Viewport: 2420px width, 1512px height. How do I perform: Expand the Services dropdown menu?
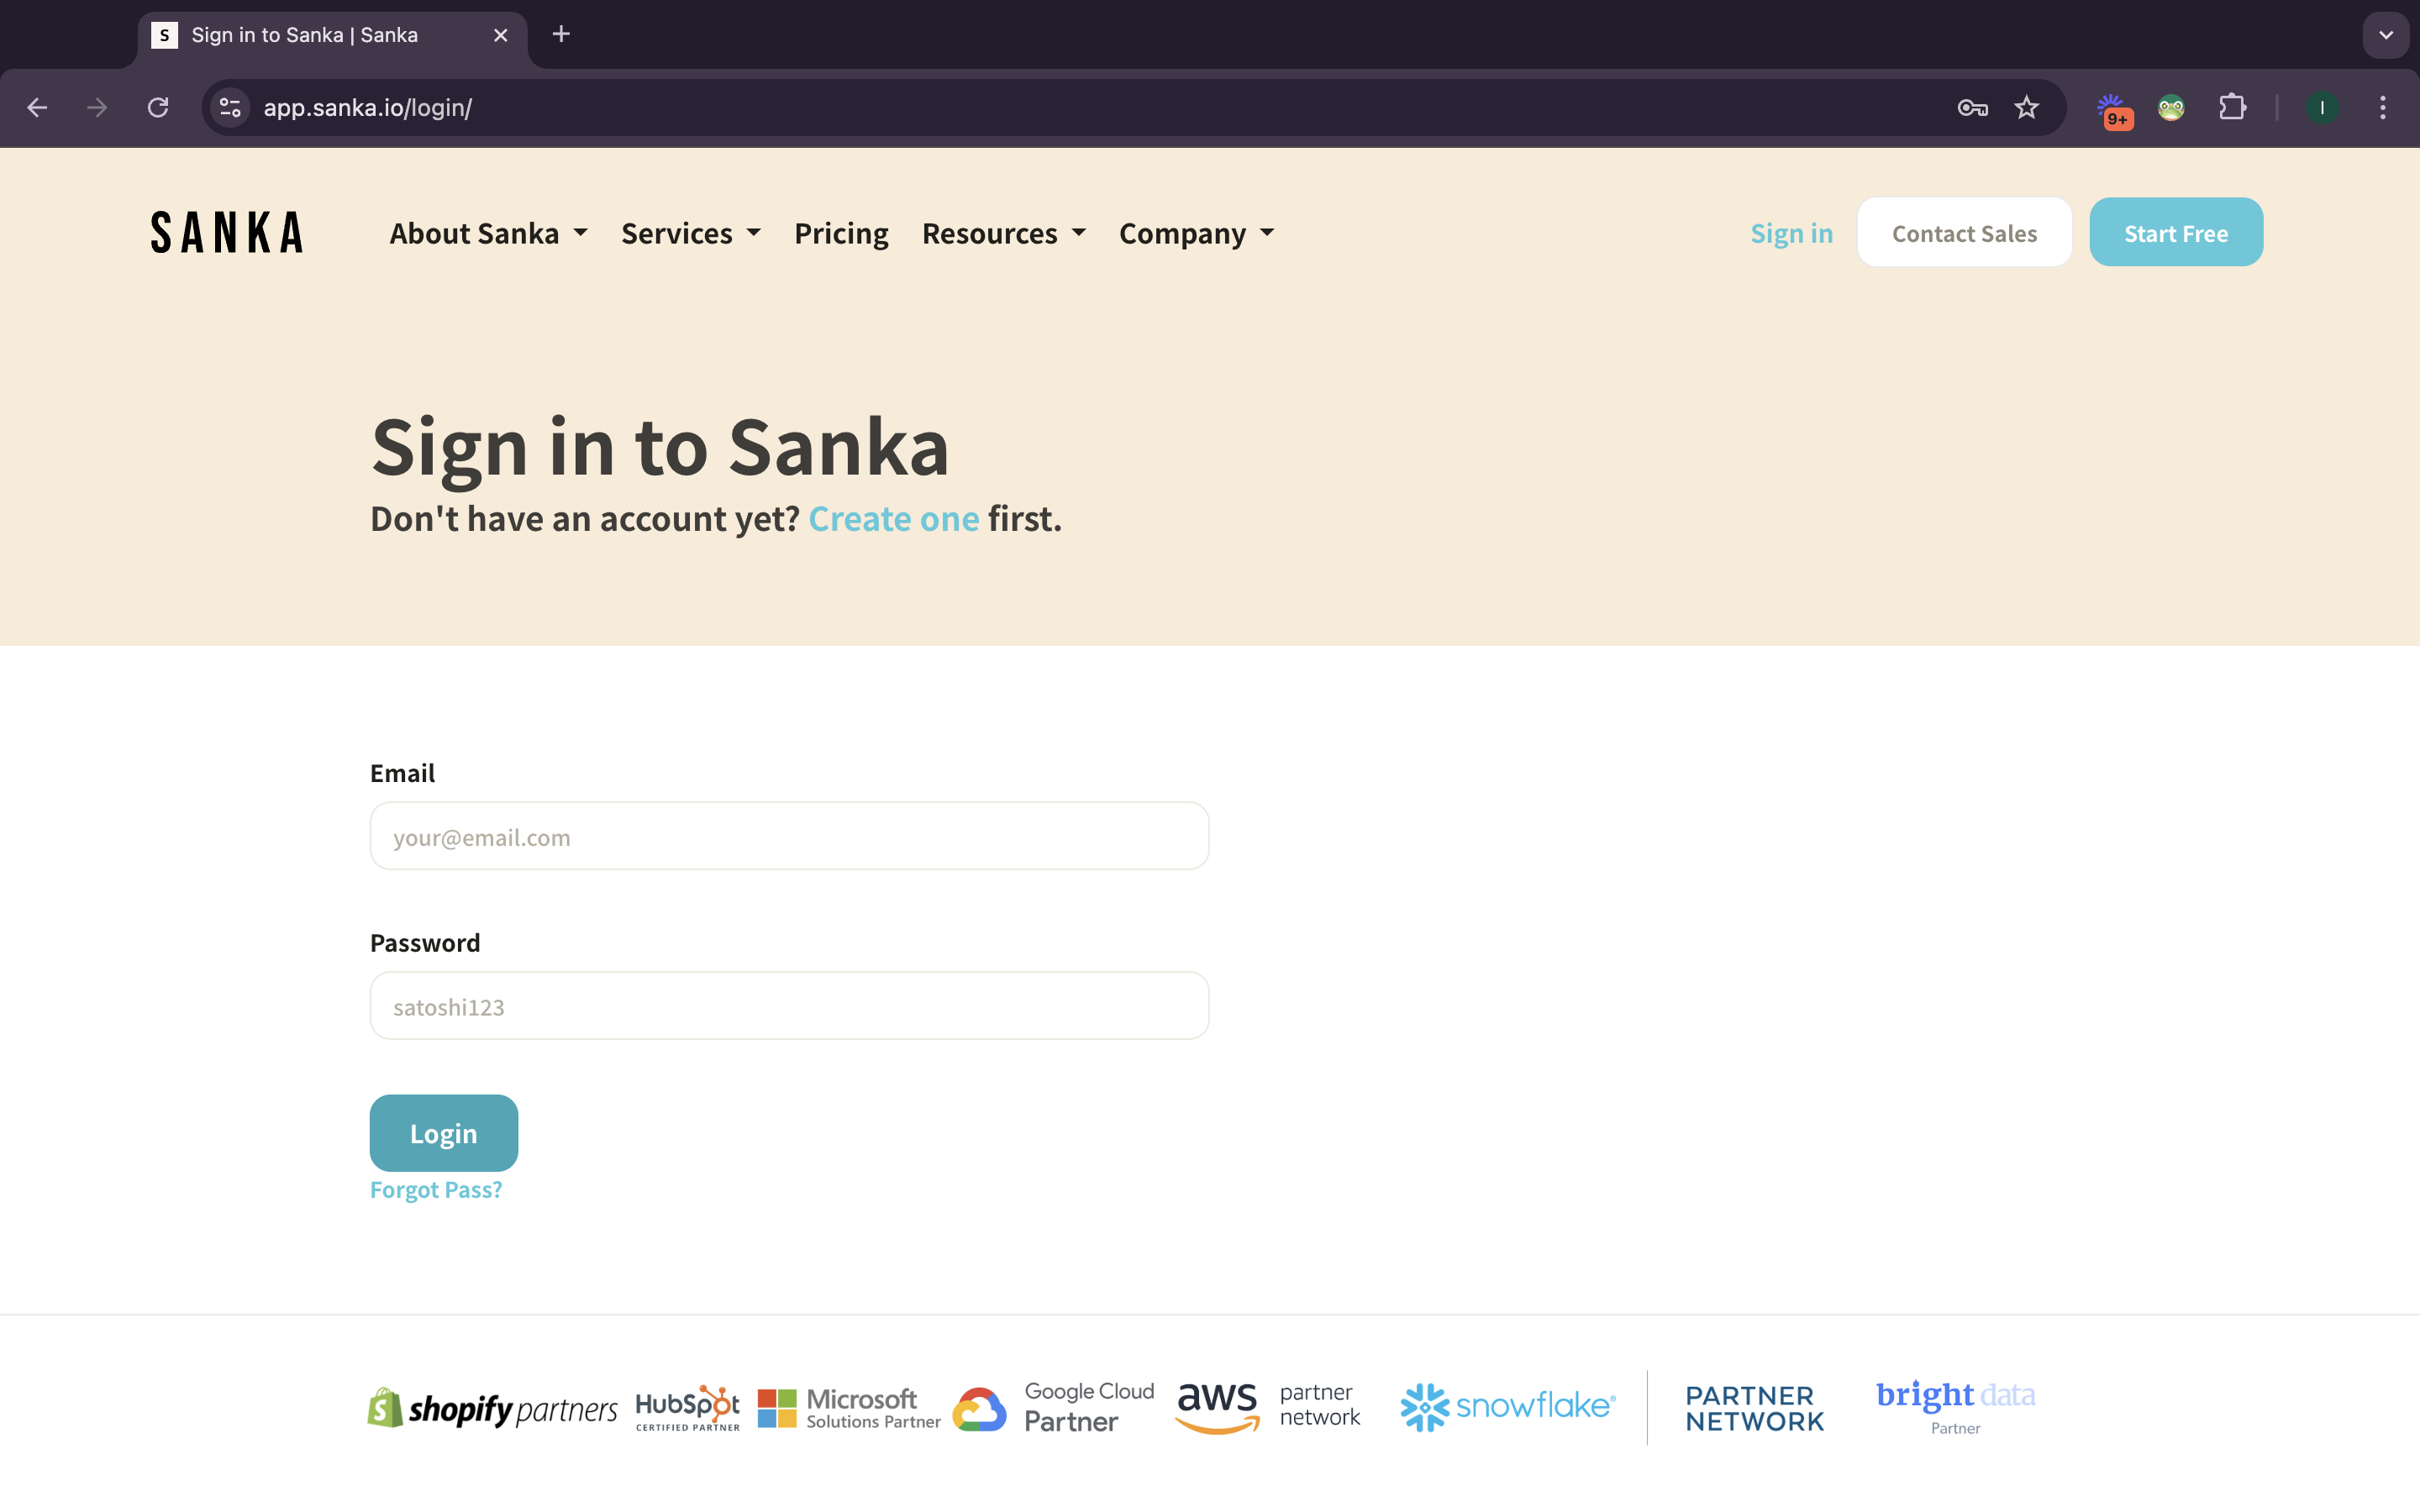(x=690, y=233)
